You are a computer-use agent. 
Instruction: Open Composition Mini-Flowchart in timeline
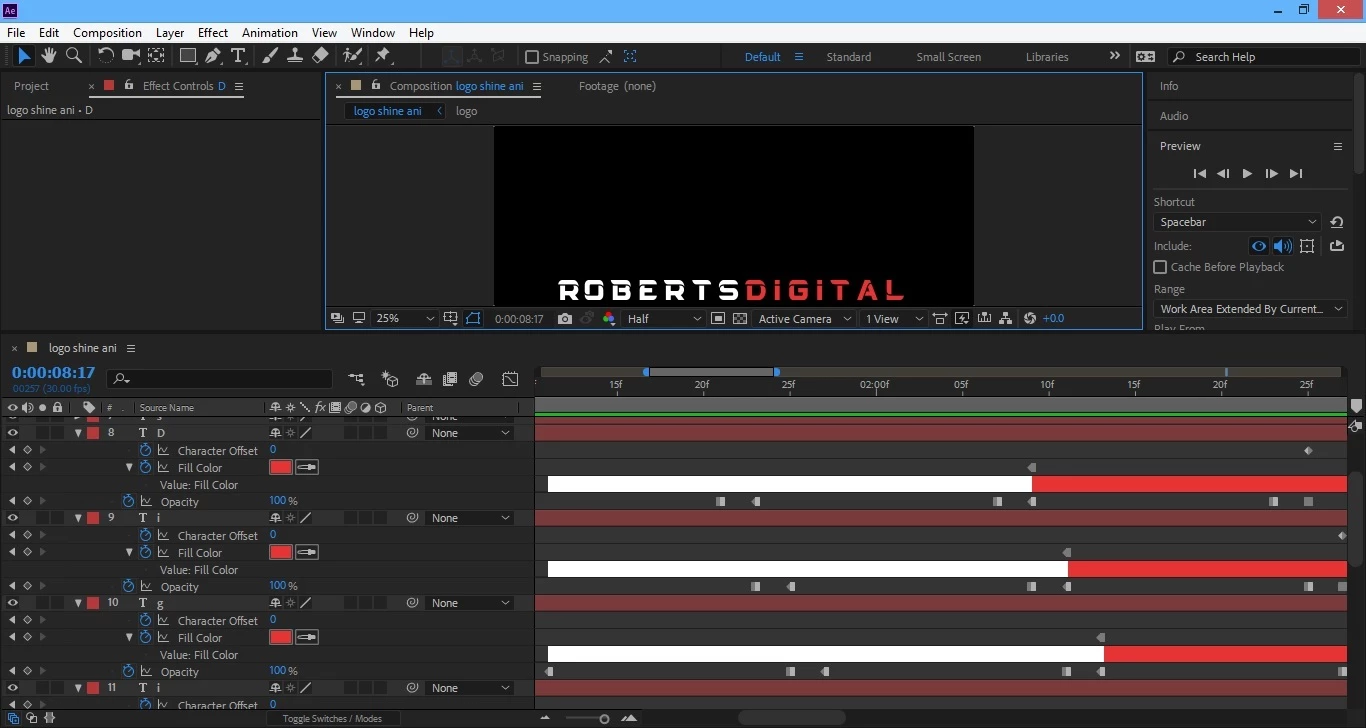356,379
